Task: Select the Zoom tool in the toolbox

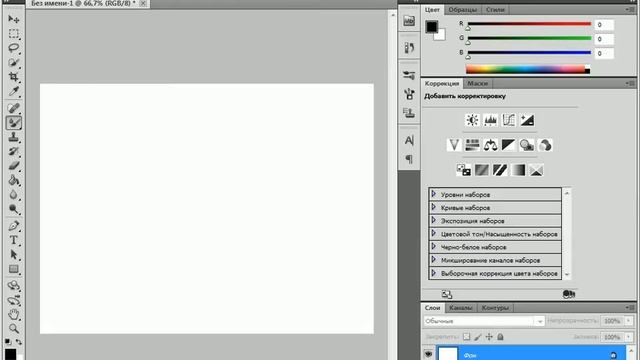Action: (13, 329)
